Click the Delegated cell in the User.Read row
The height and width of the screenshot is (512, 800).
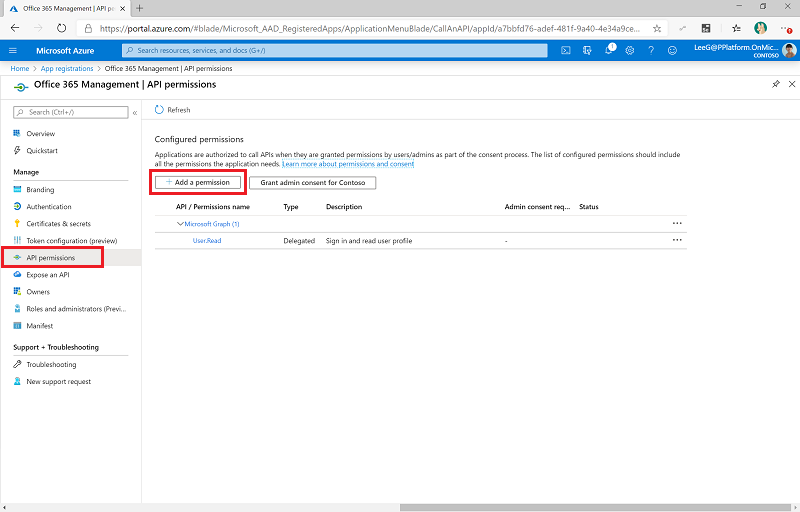pyautogui.click(x=299, y=241)
